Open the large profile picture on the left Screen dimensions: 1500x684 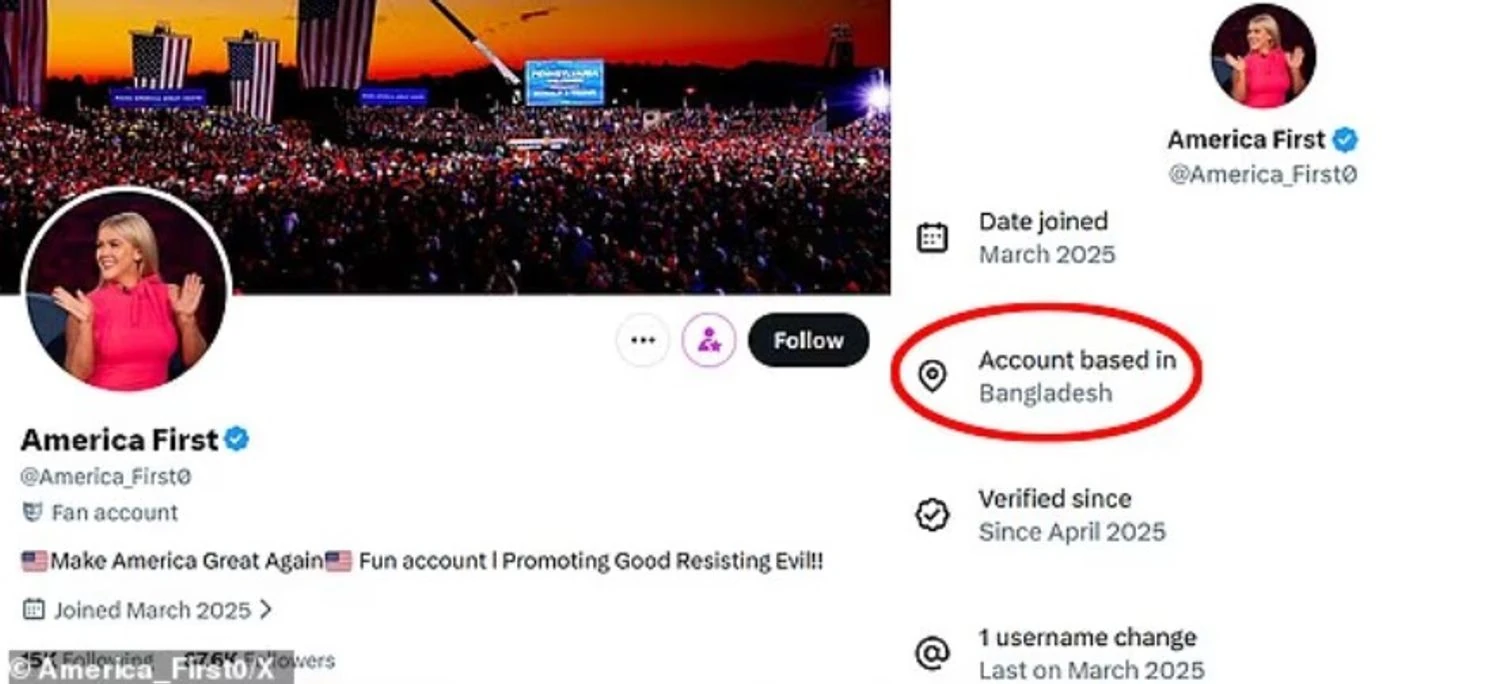coord(127,291)
